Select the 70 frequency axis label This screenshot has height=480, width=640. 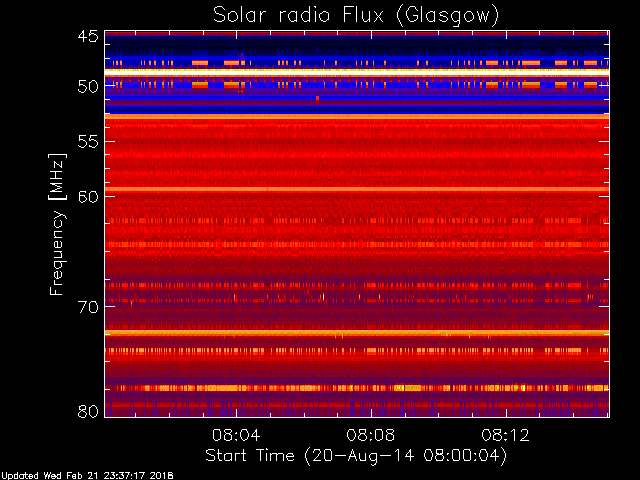(88, 307)
